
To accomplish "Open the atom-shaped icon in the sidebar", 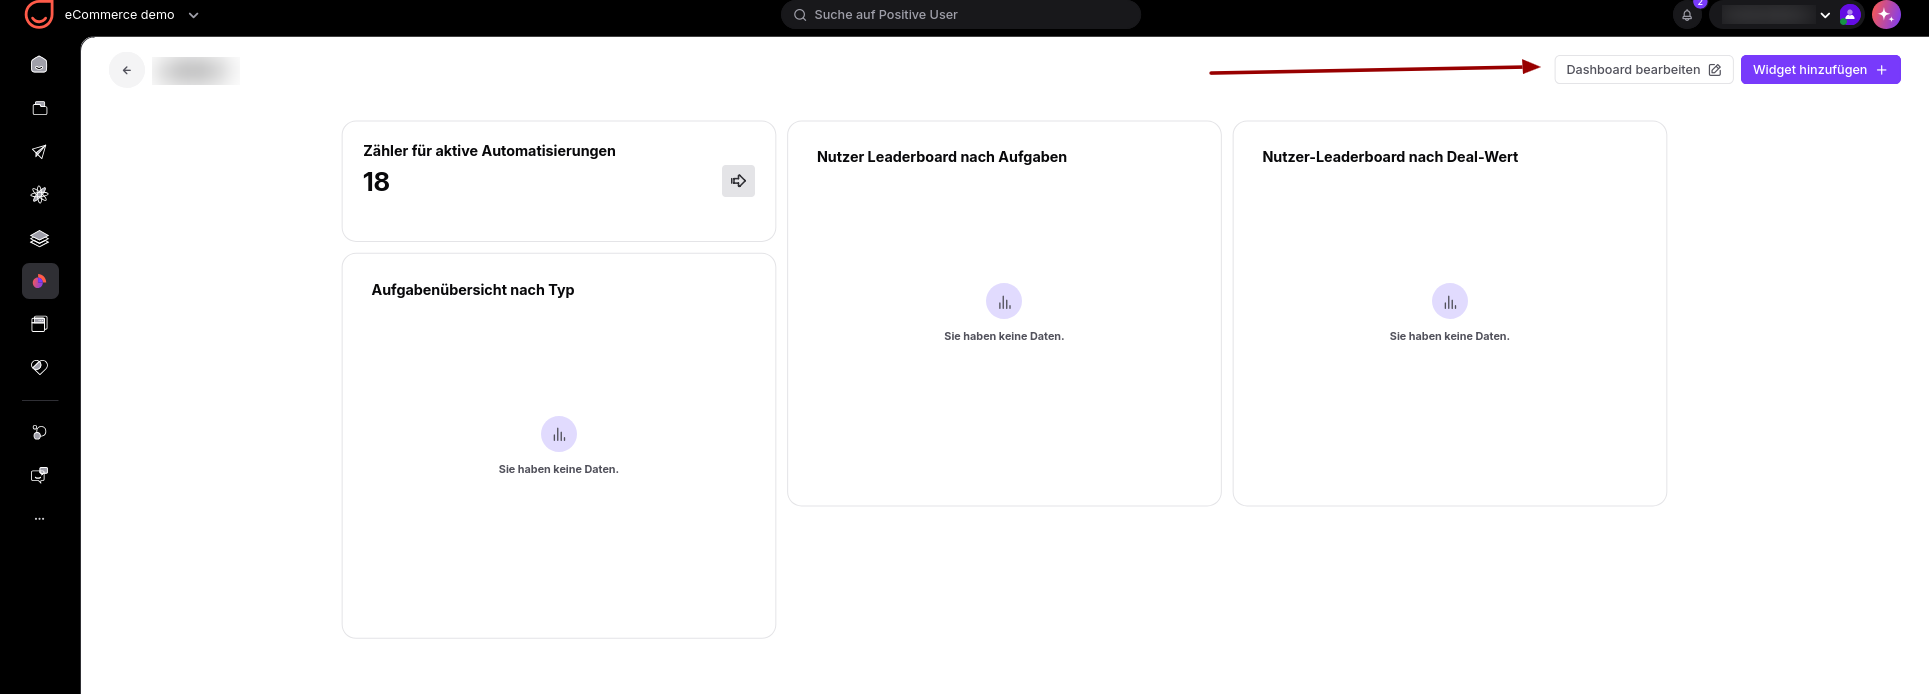I will coord(39,195).
